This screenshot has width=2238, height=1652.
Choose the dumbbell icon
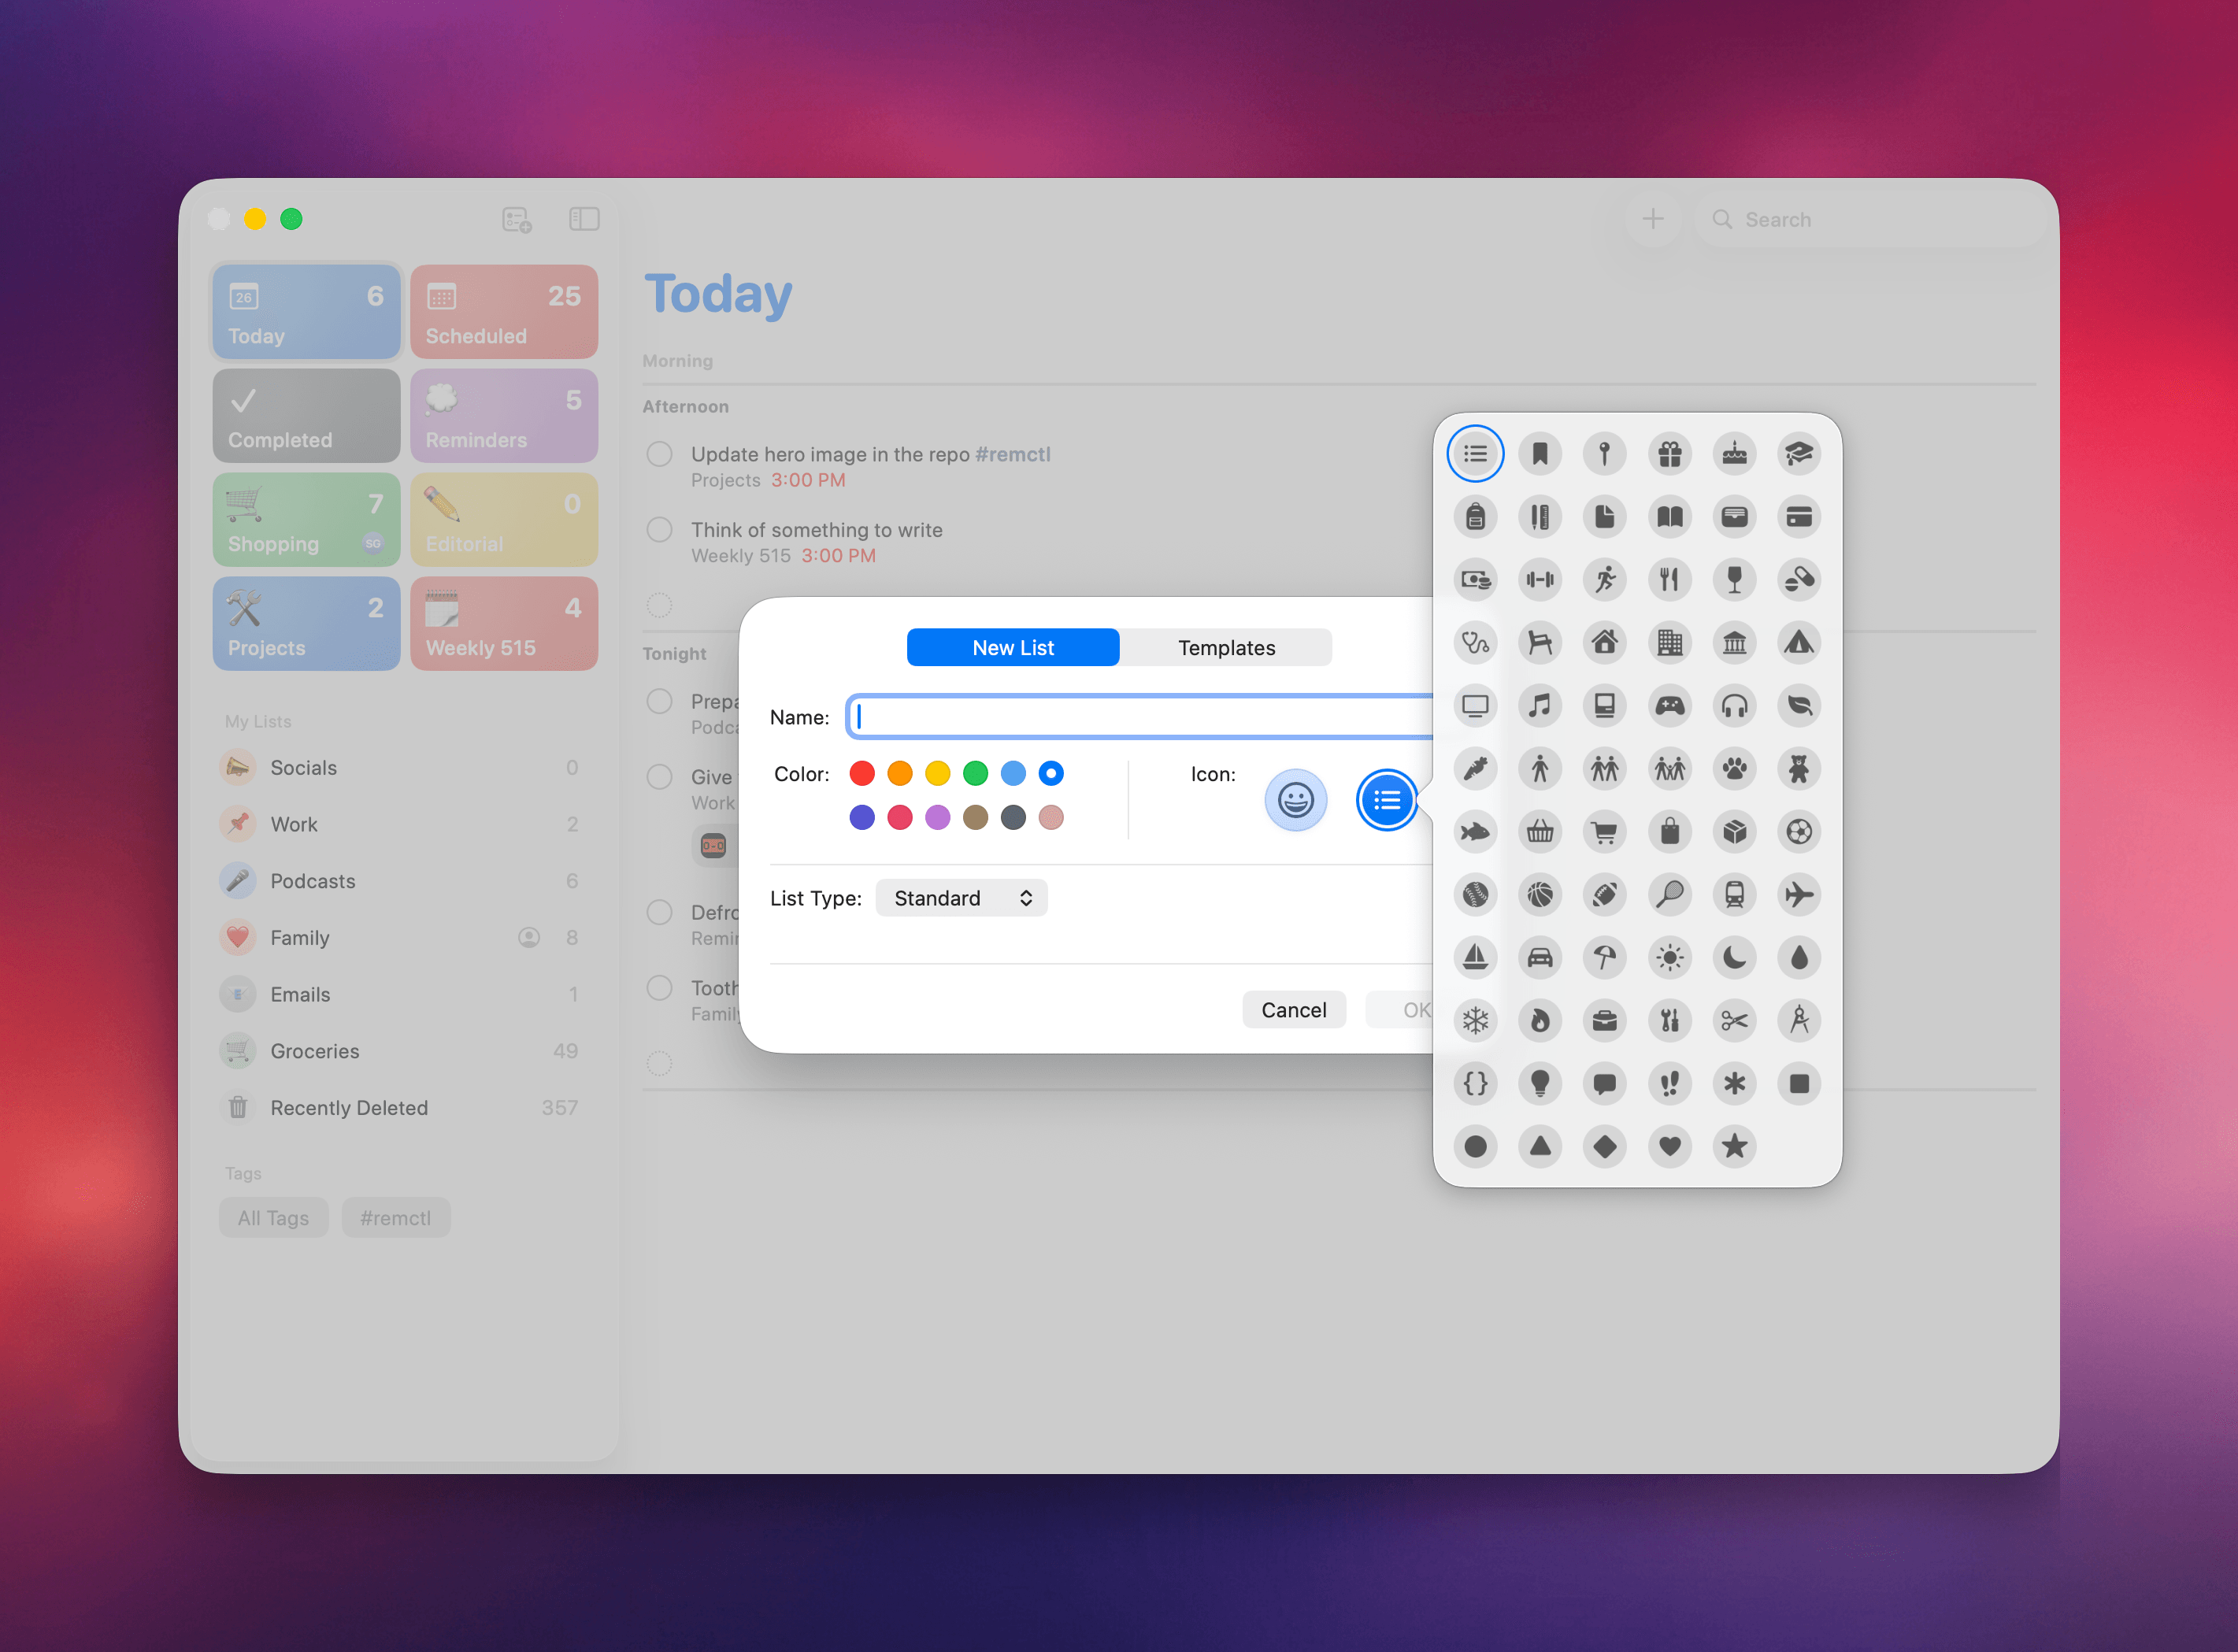1540,580
